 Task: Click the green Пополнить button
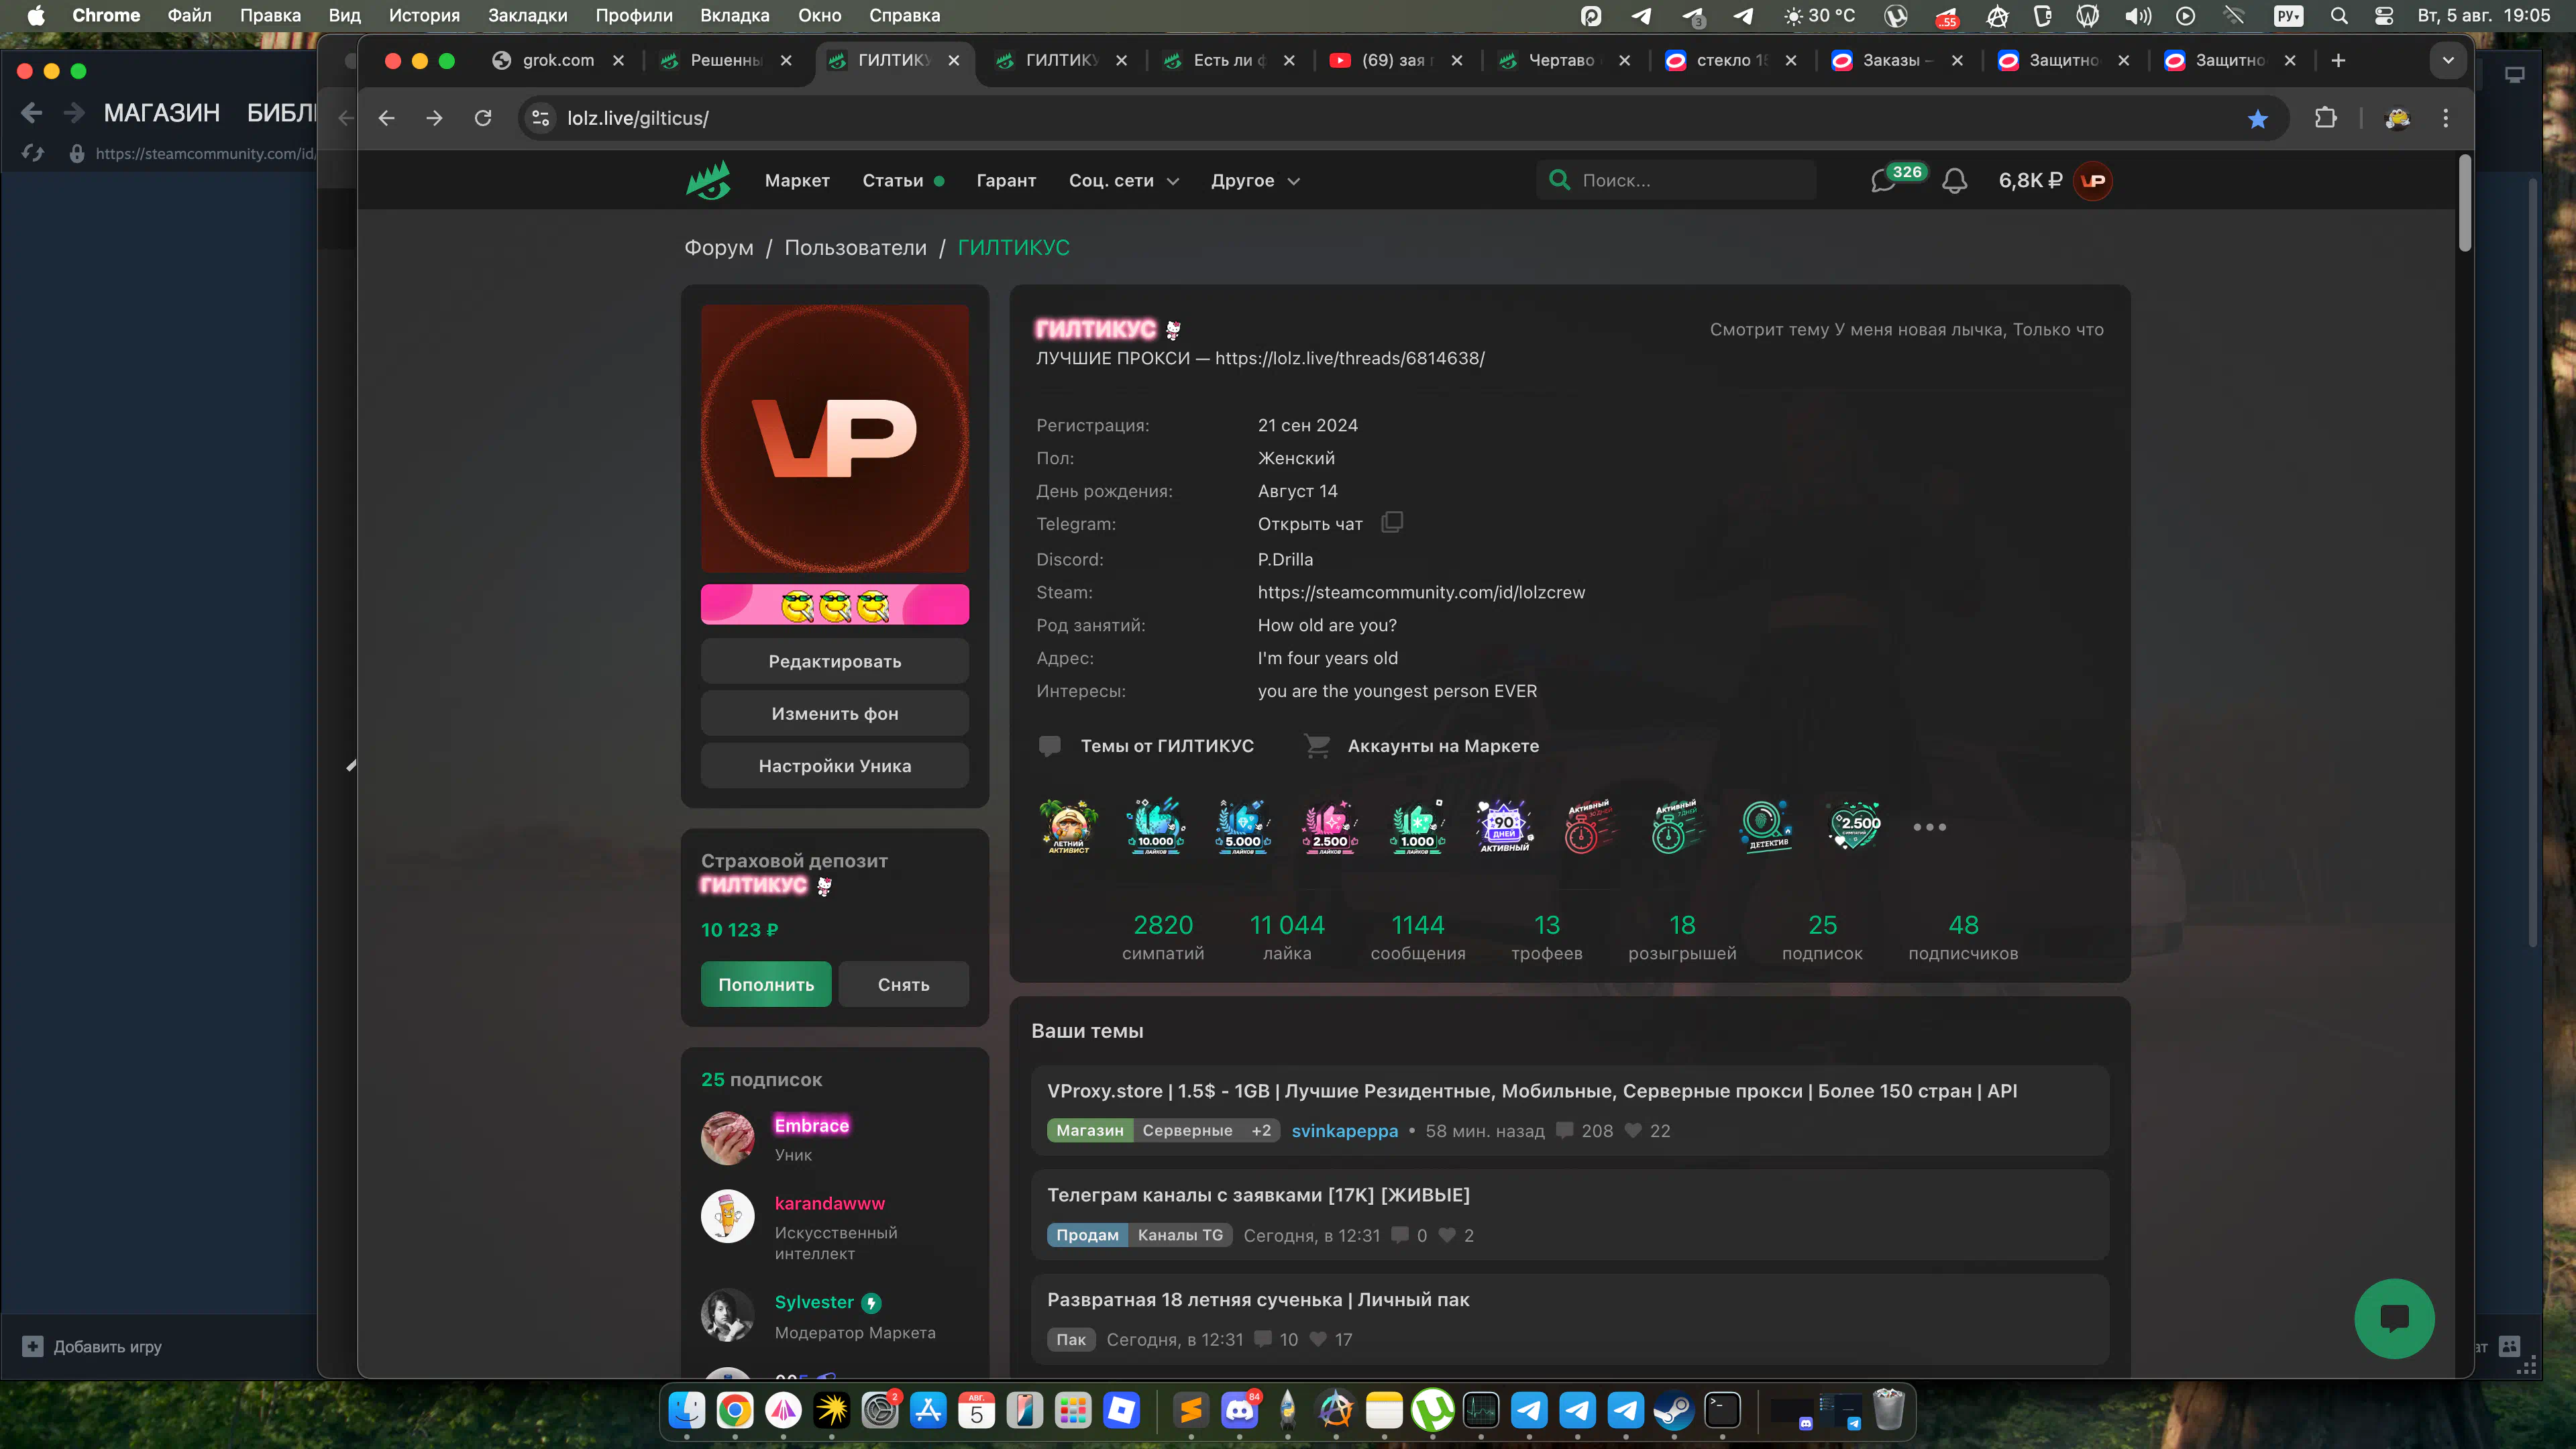766,984
